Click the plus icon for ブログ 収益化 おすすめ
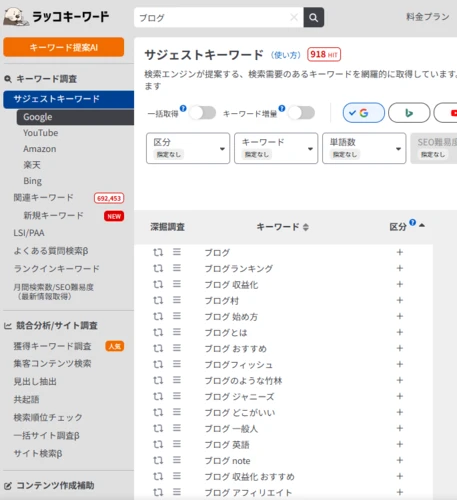 coord(400,476)
